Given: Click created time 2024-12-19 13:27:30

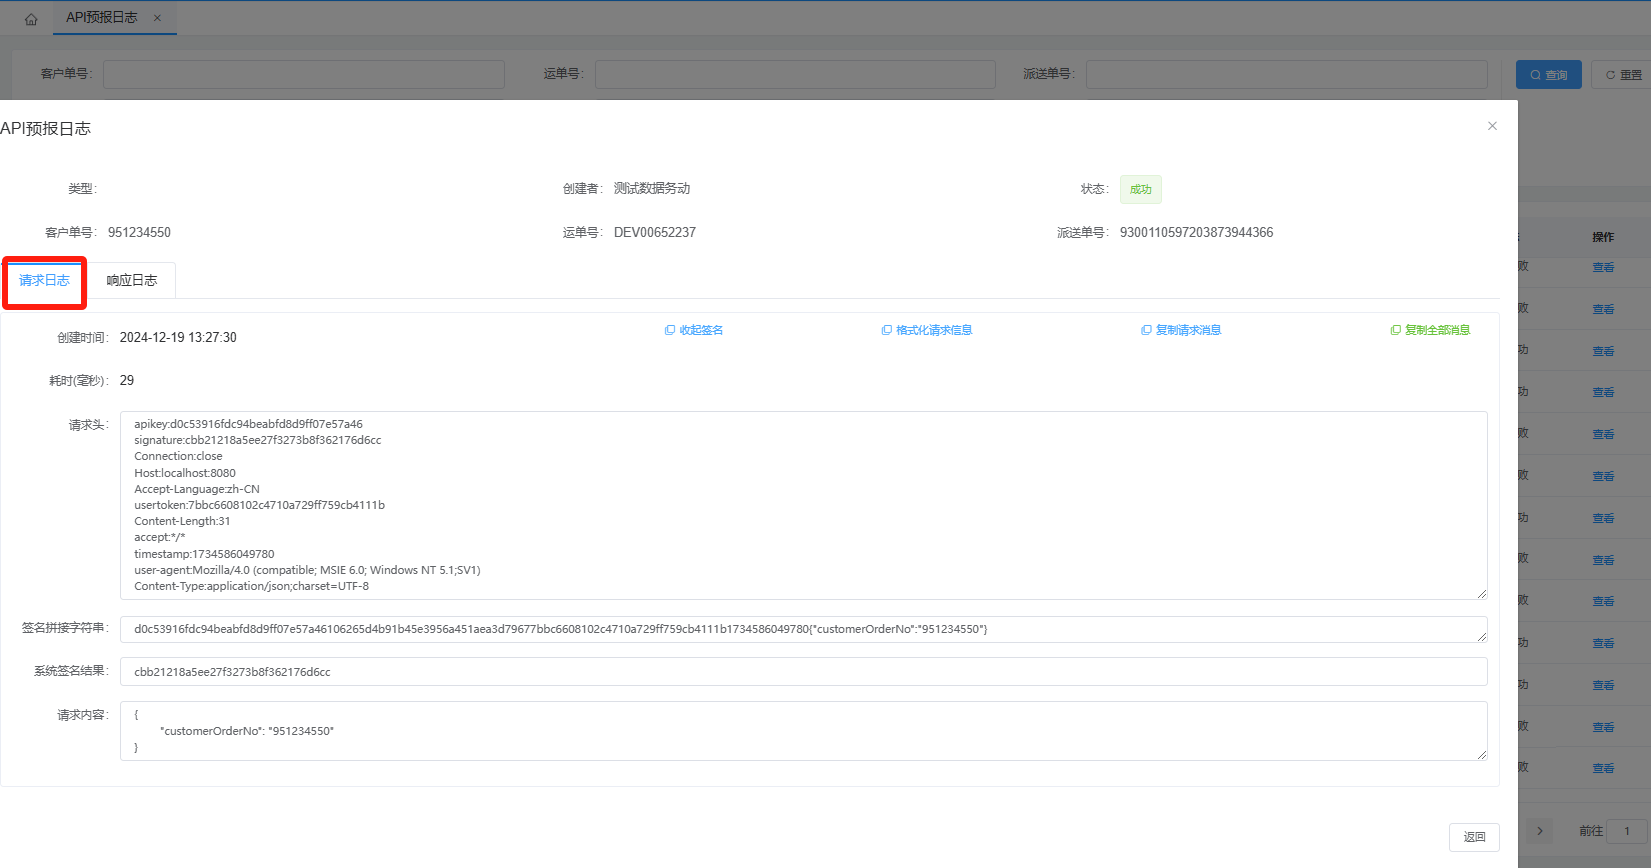Looking at the screenshot, I should tap(178, 338).
